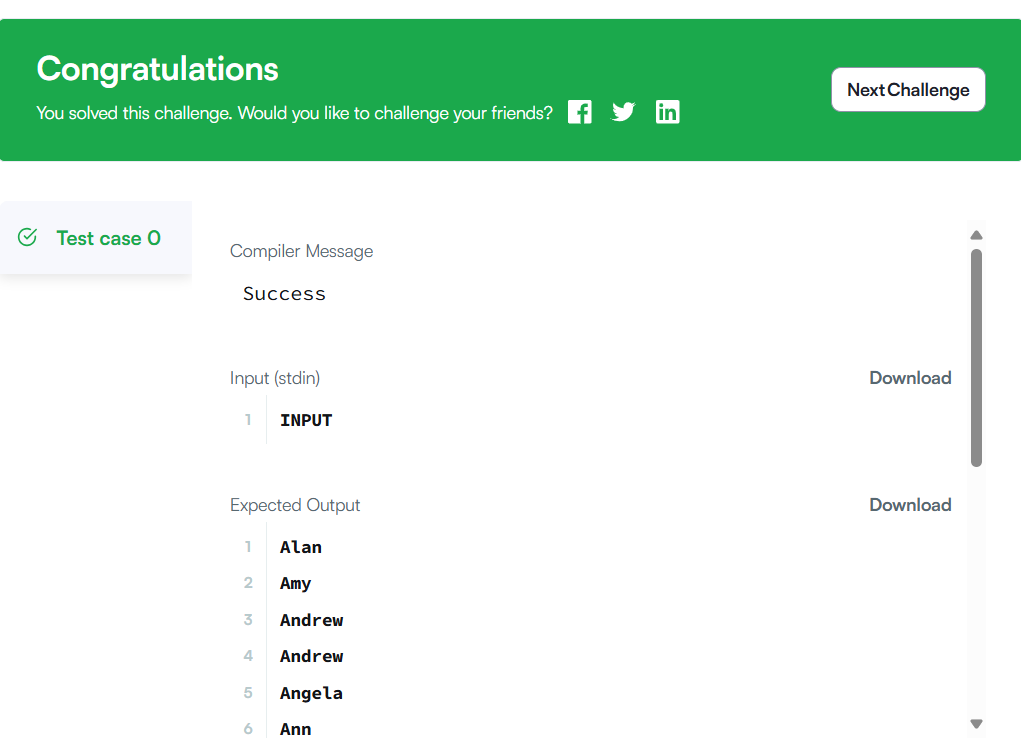Click the scrollbar up arrow

[977, 235]
